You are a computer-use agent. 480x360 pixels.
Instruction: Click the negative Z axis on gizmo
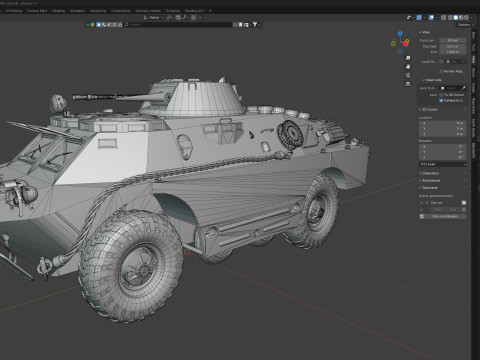coord(400,51)
